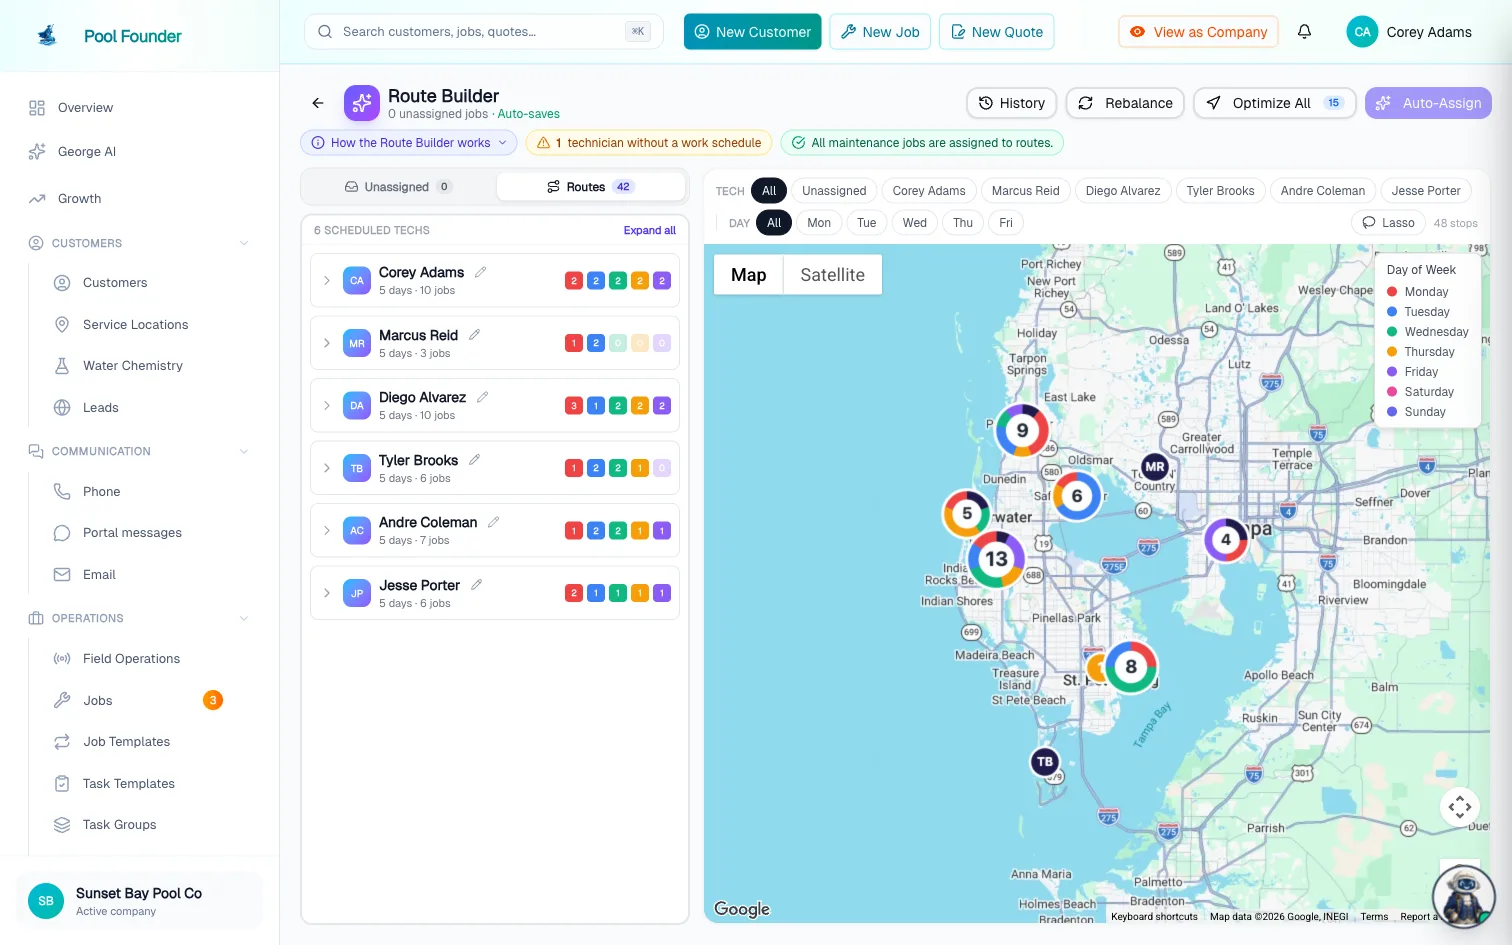Click Optimize All button
The image size is (1512, 945).
(1274, 103)
